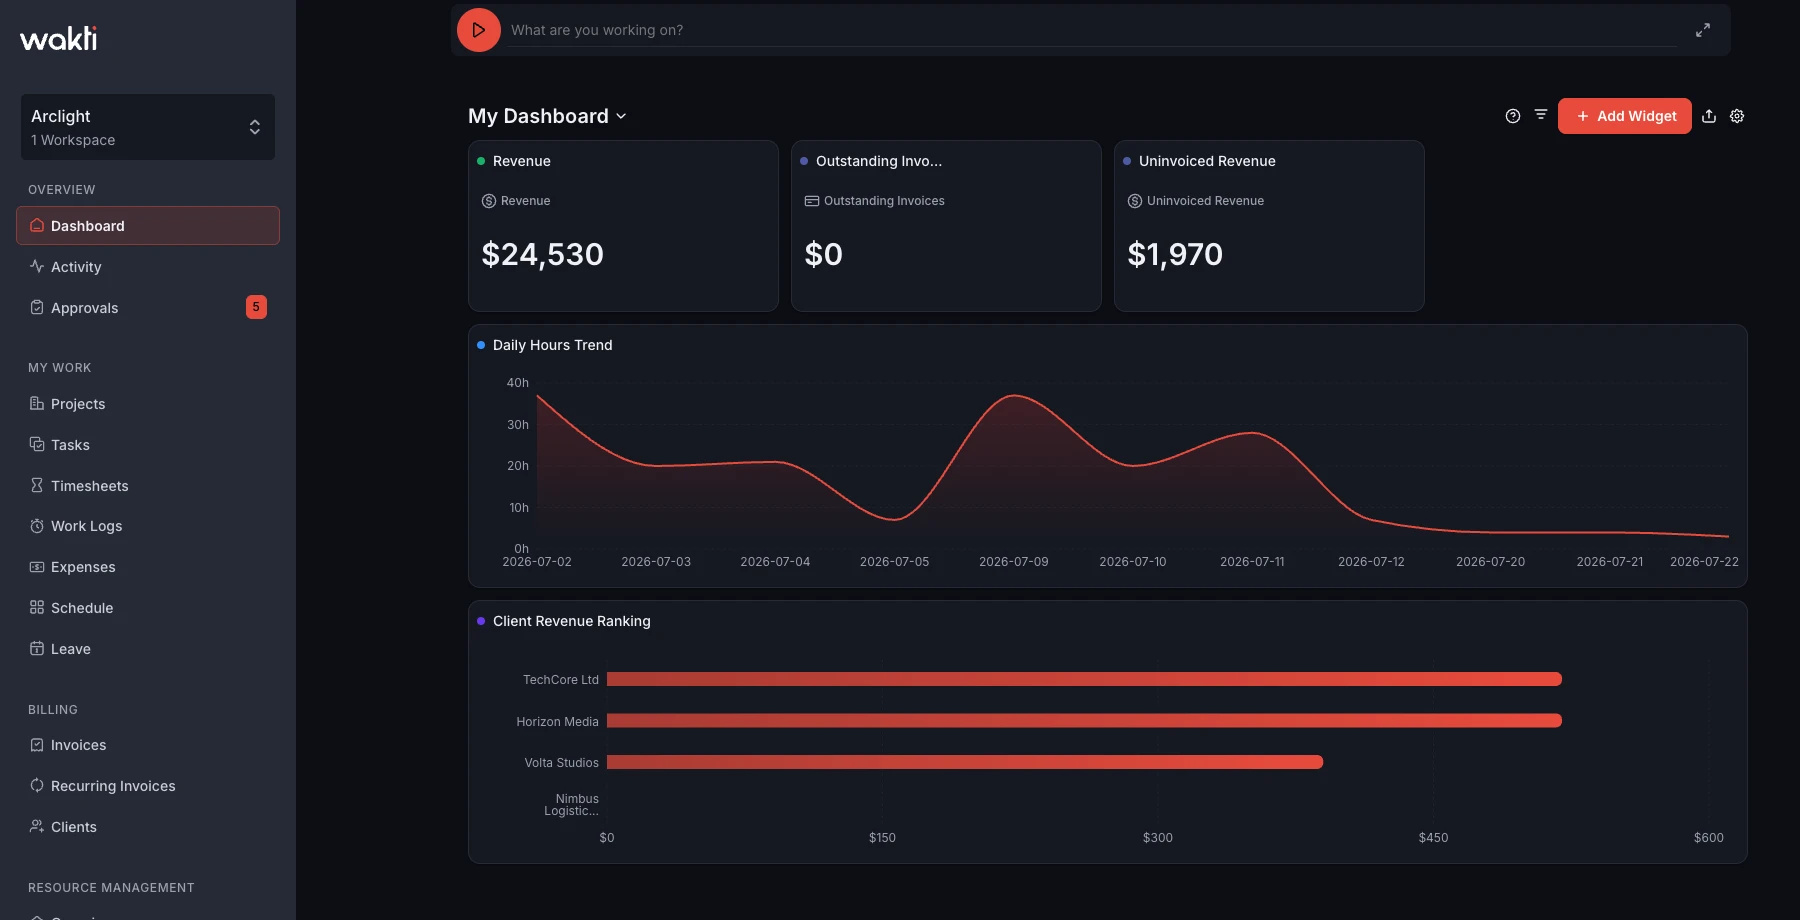Screen dimensions: 1800x920
Task: Open the Schedule view
Action: coord(148,608)
